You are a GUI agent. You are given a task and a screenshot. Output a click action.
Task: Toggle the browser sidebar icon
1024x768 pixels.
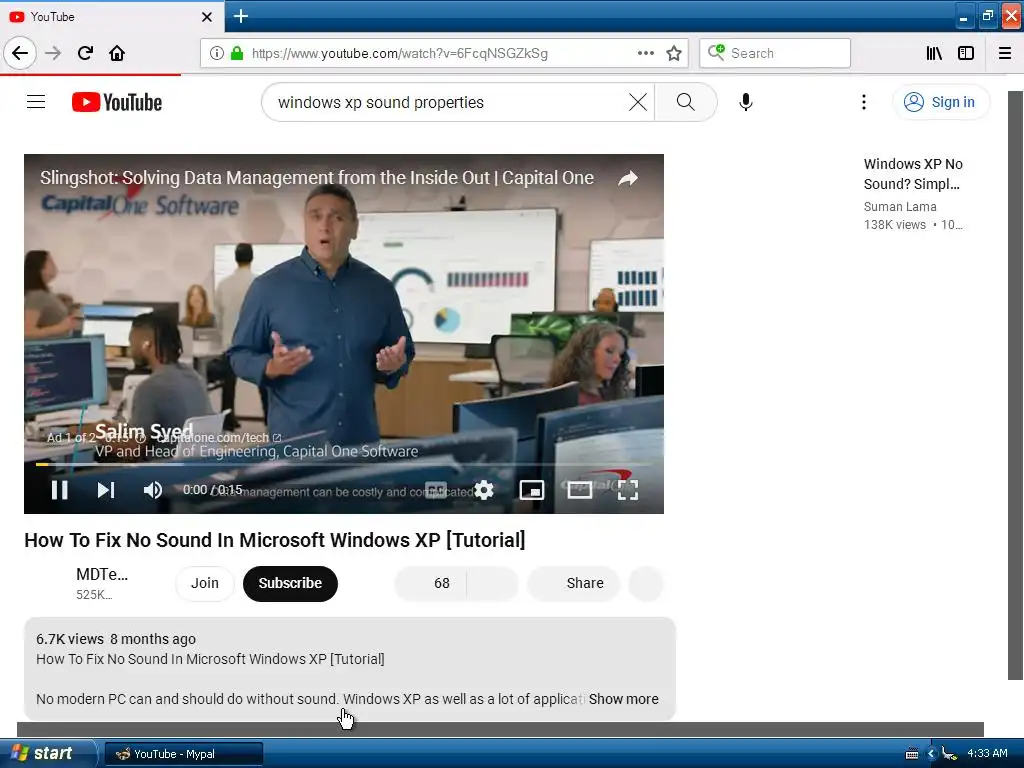pos(966,54)
